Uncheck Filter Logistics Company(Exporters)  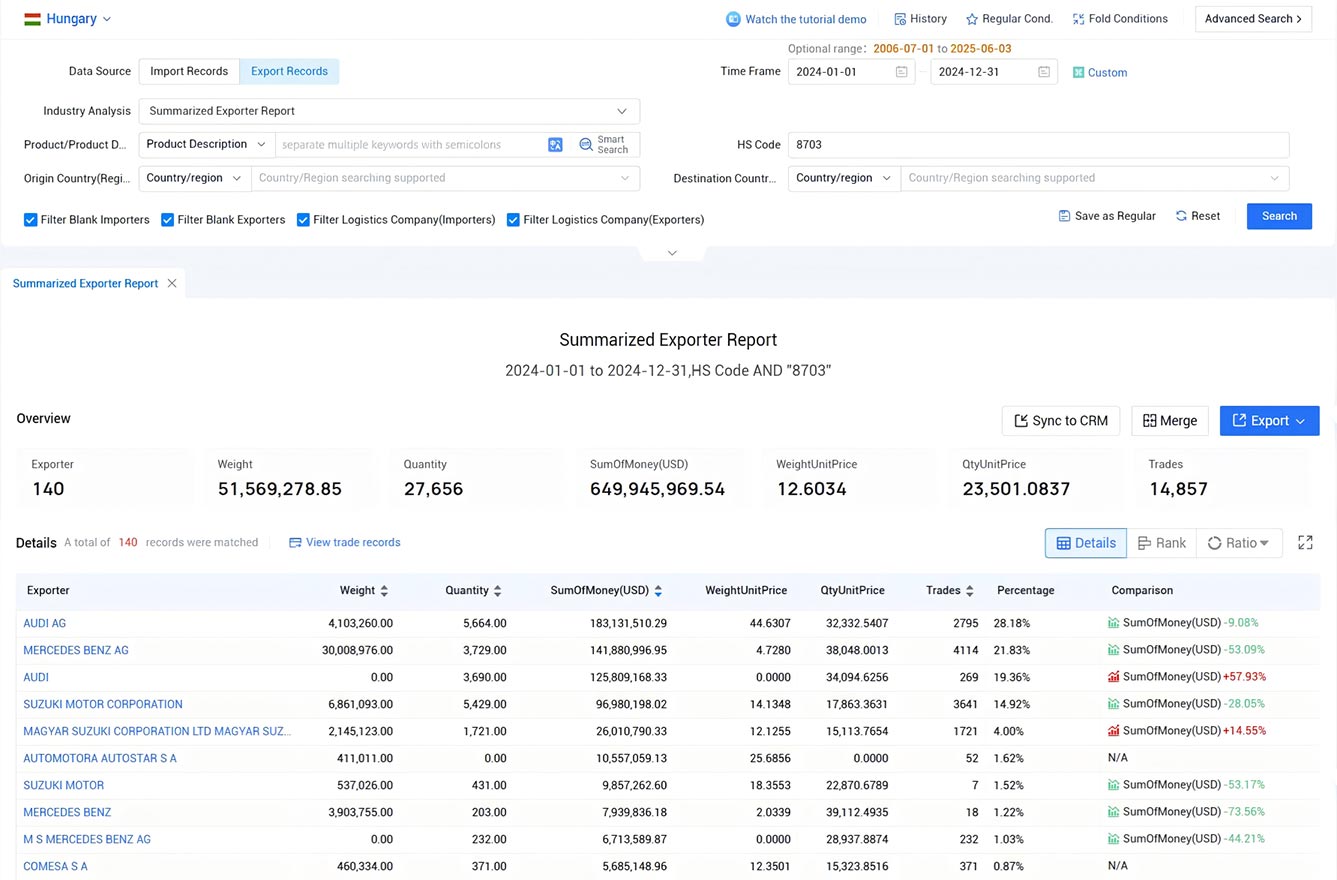pyautogui.click(x=513, y=219)
